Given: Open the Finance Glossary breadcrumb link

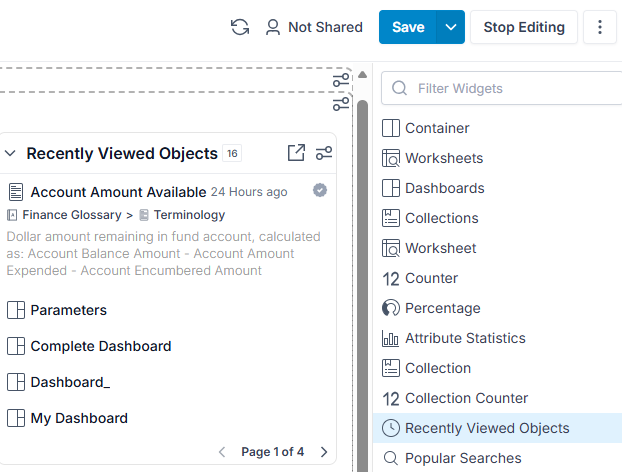Looking at the screenshot, I should 72,215.
